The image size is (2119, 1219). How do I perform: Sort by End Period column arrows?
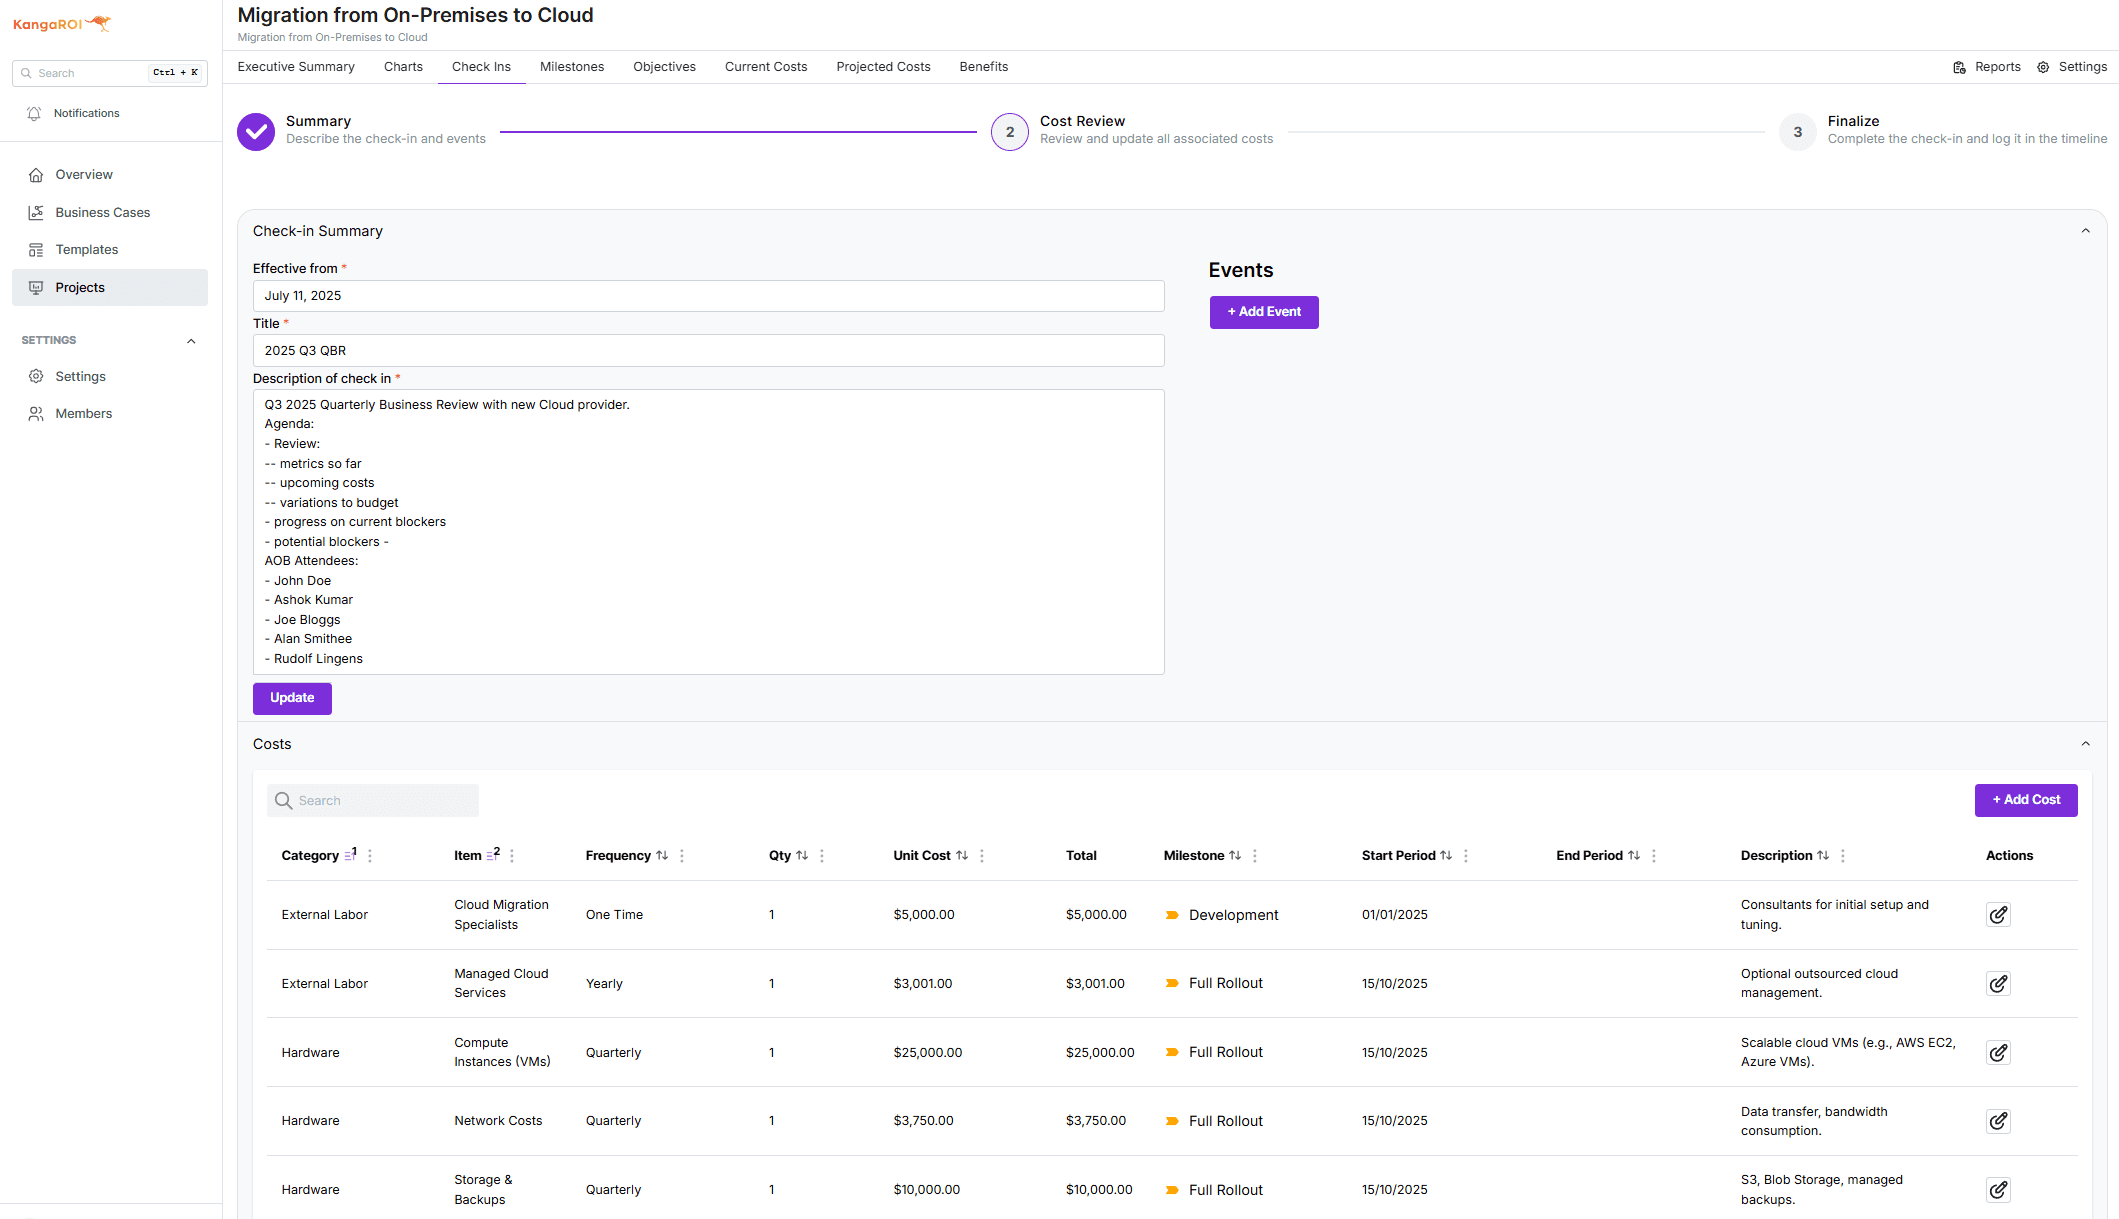pos(1634,855)
